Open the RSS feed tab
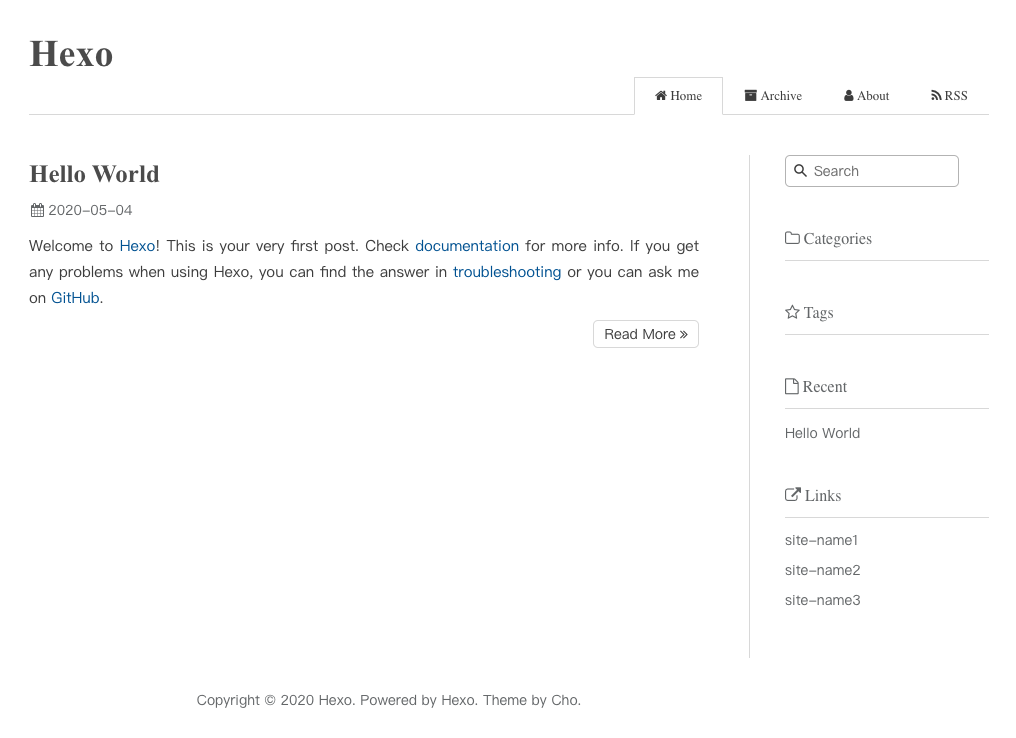Viewport: 1016px width, 738px height. (x=949, y=96)
